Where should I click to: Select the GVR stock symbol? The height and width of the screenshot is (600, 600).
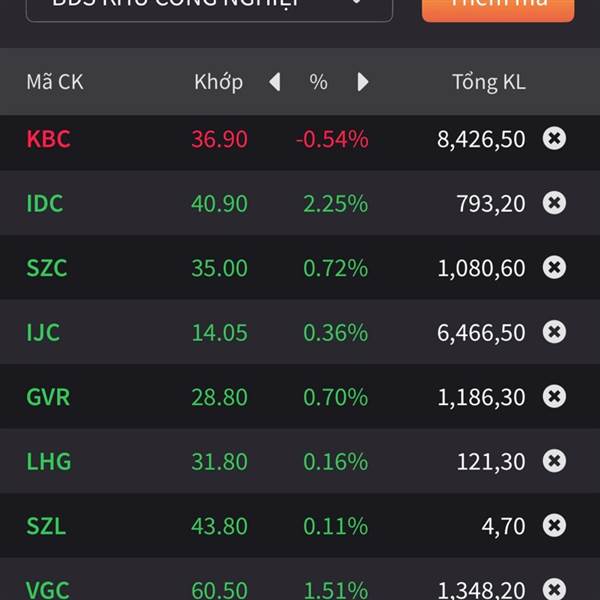click(48, 397)
